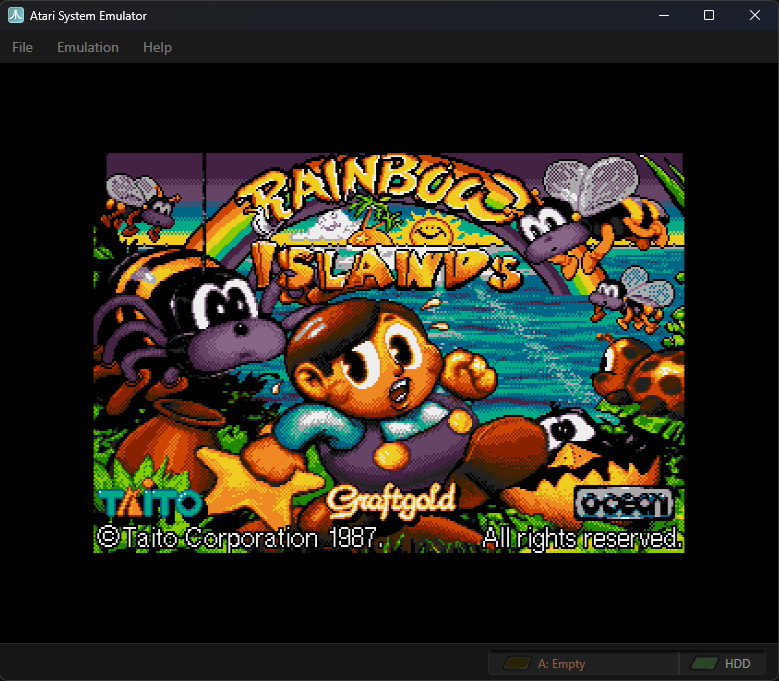Viewport: 779px width, 681px height.
Task: Minimize the Atari System Emulator window
Action: pos(664,15)
